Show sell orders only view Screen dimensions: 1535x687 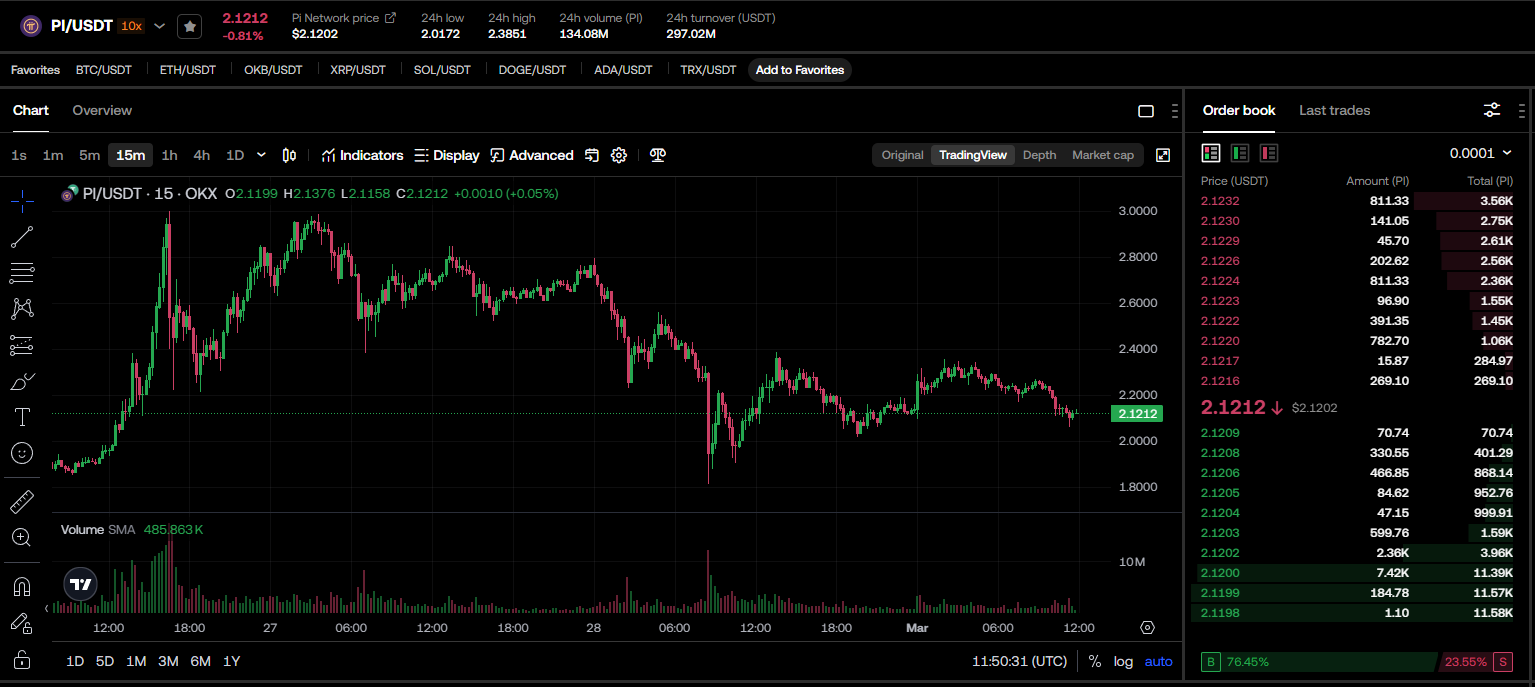(1269, 153)
